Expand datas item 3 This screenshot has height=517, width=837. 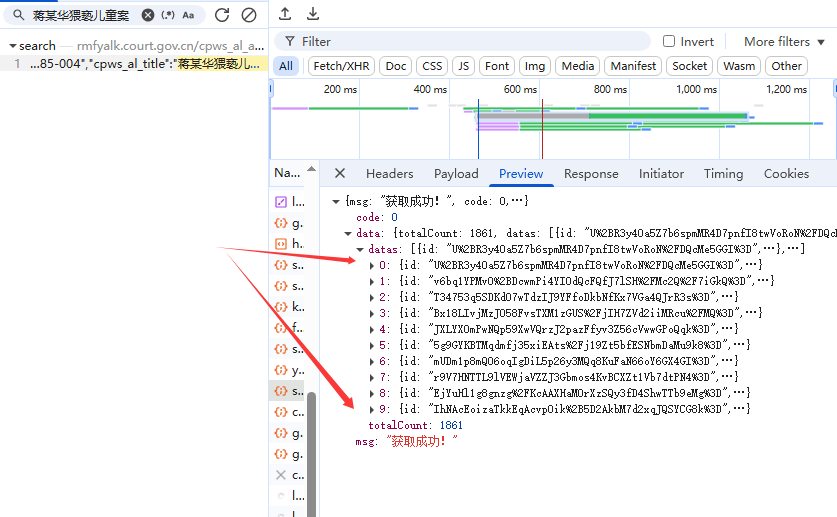pos(372,313)
